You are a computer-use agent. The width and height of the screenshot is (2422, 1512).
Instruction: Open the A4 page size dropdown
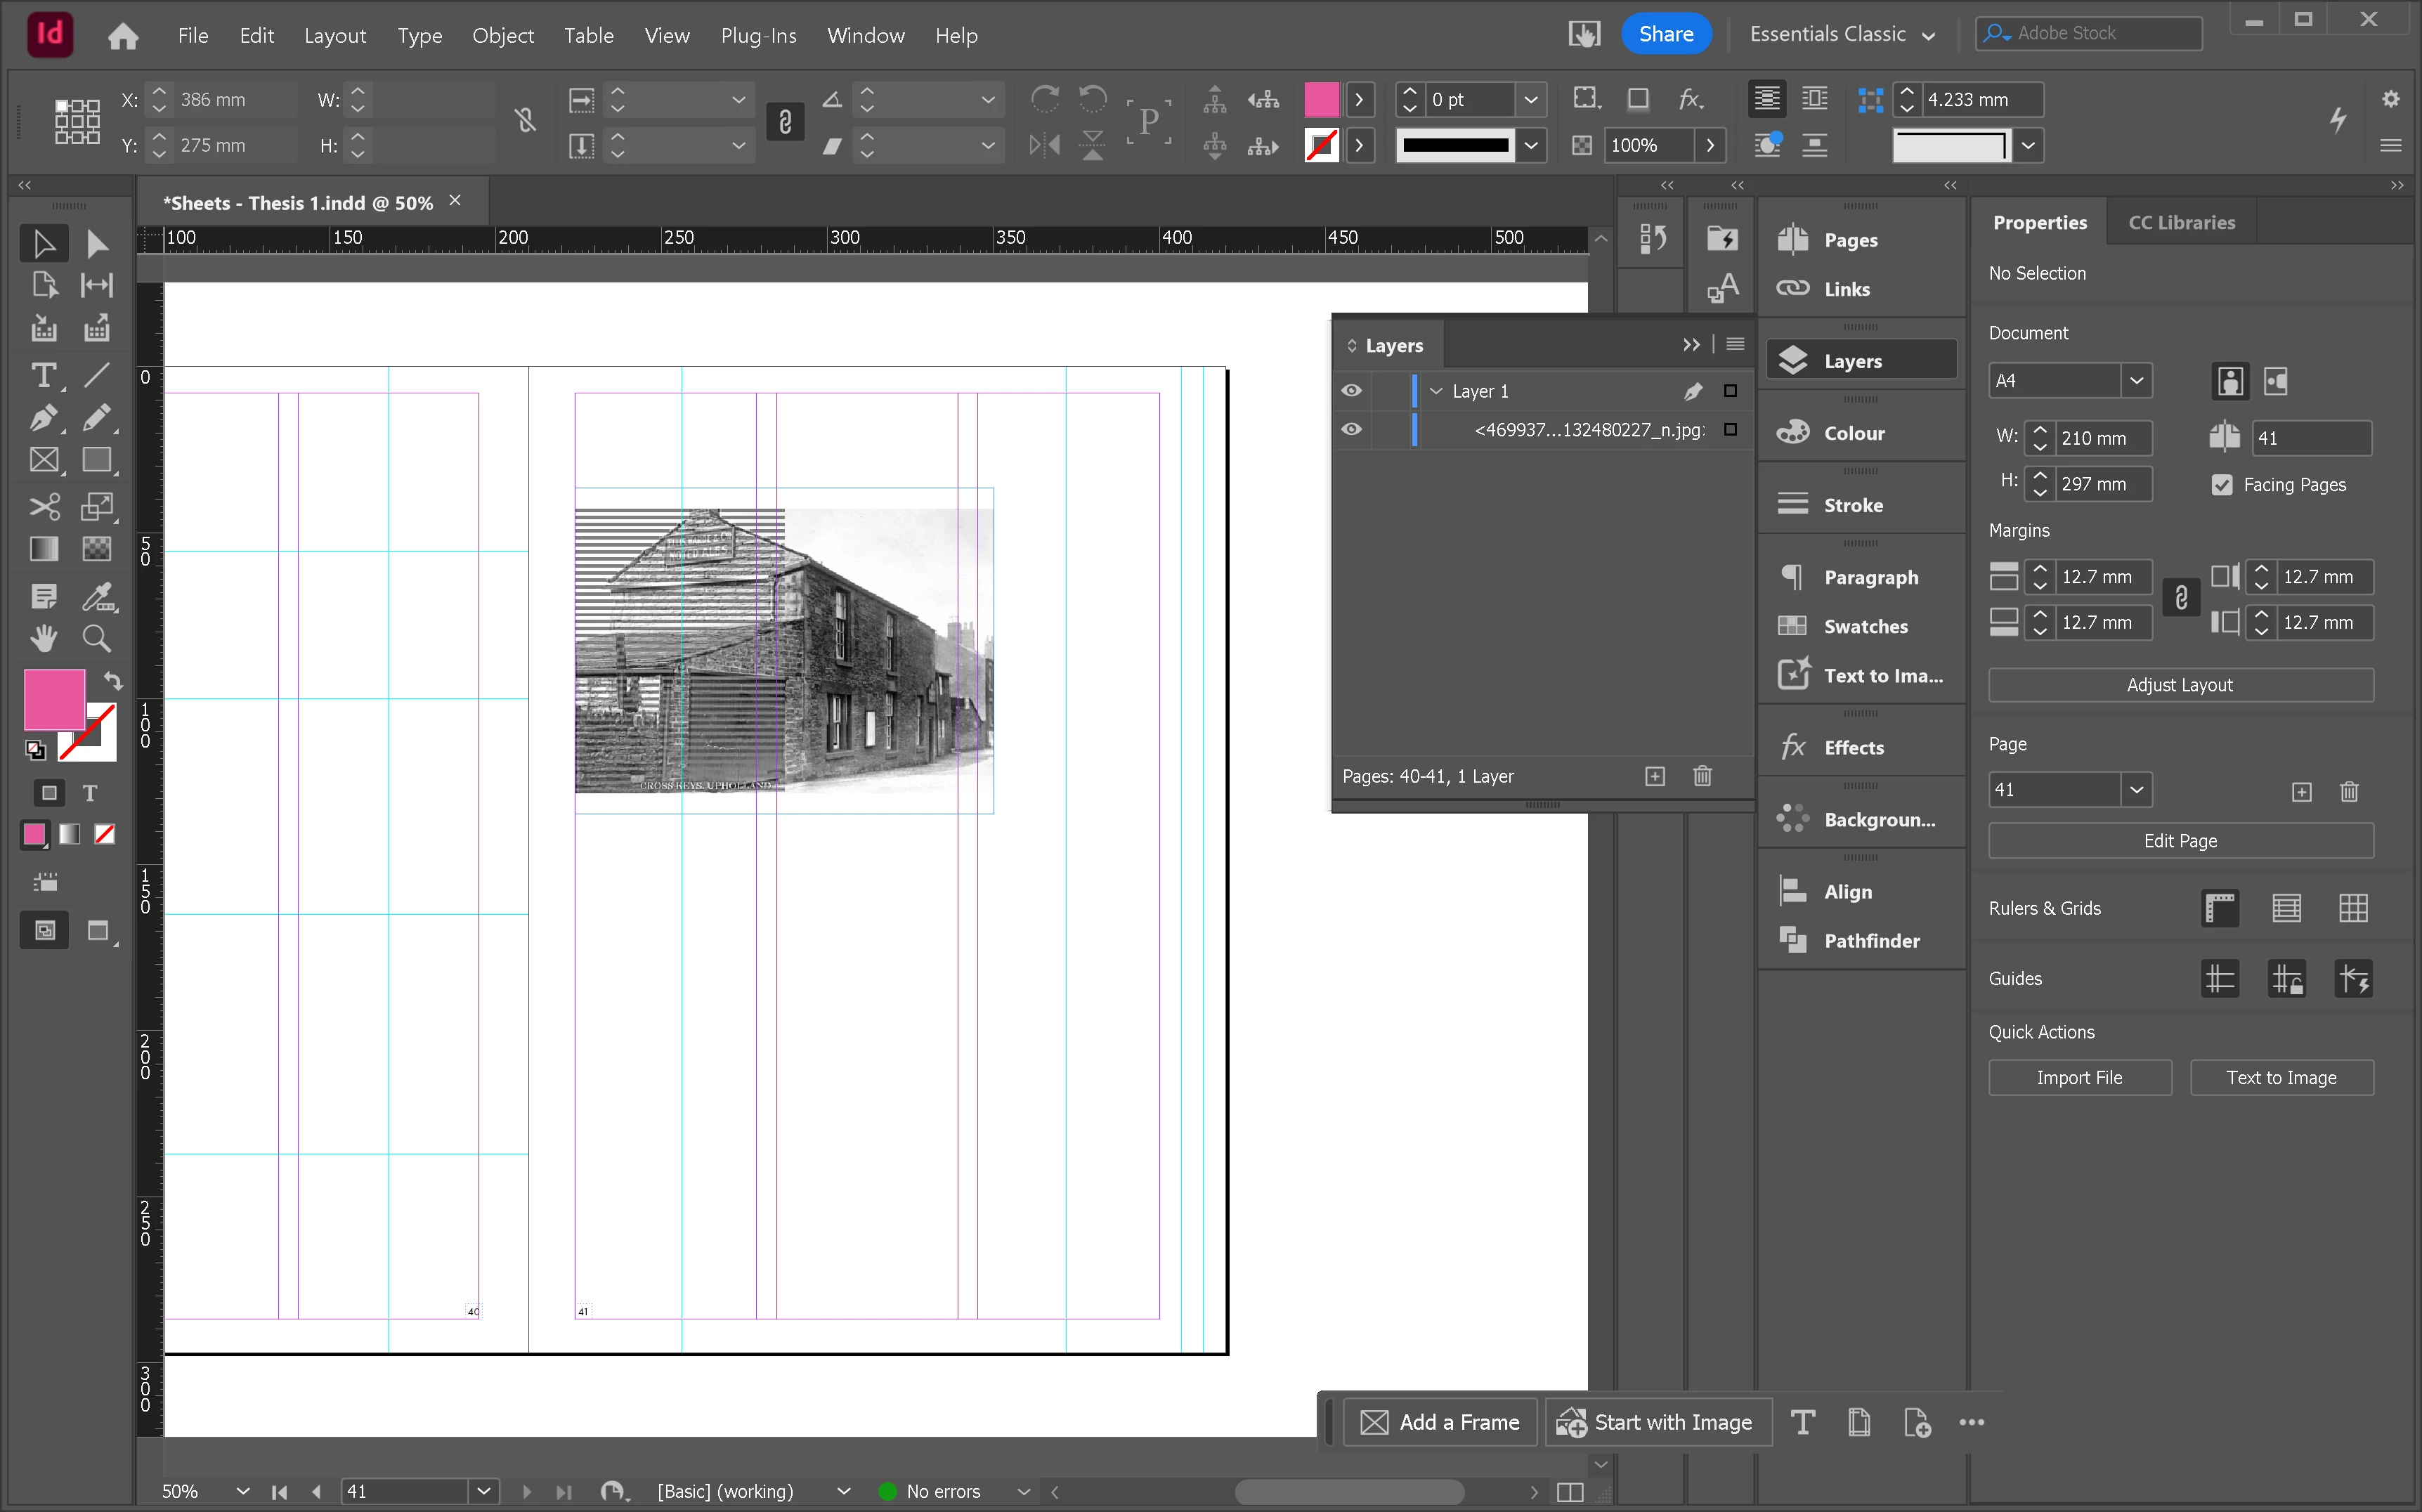[2136, 380]
